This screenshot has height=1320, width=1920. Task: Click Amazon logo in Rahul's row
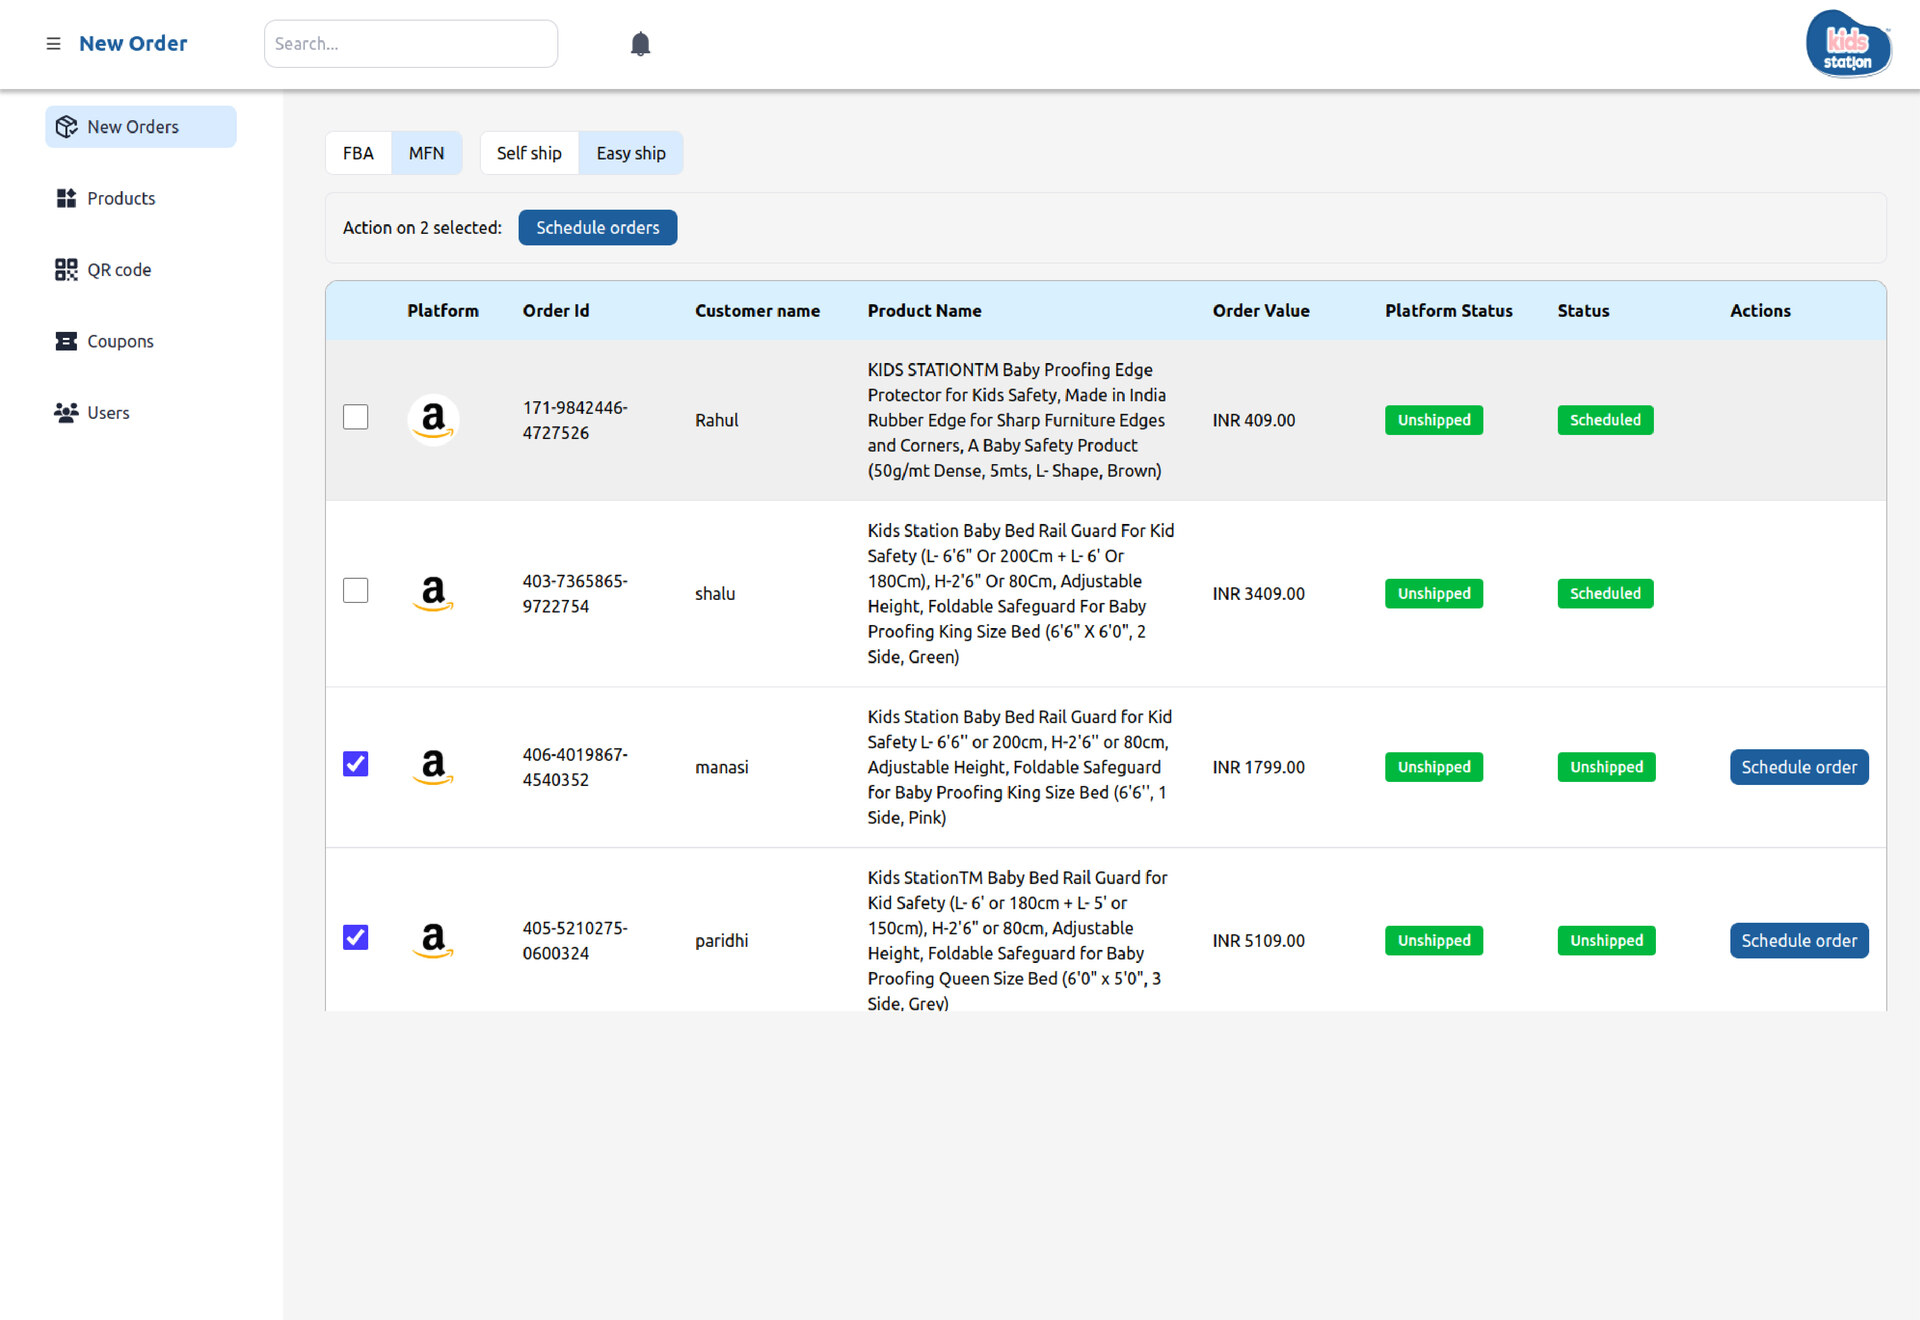click(433, 420)
